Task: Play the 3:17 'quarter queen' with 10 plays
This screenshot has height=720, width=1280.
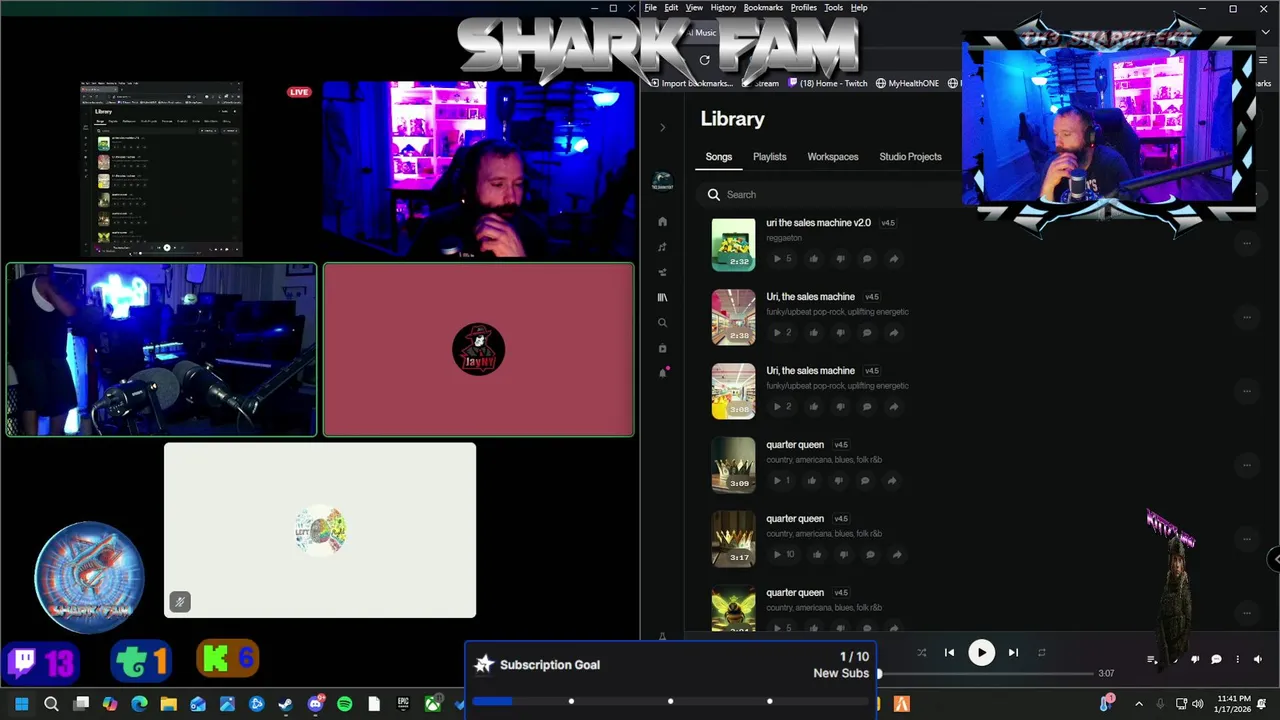Action: pos(785,555)
